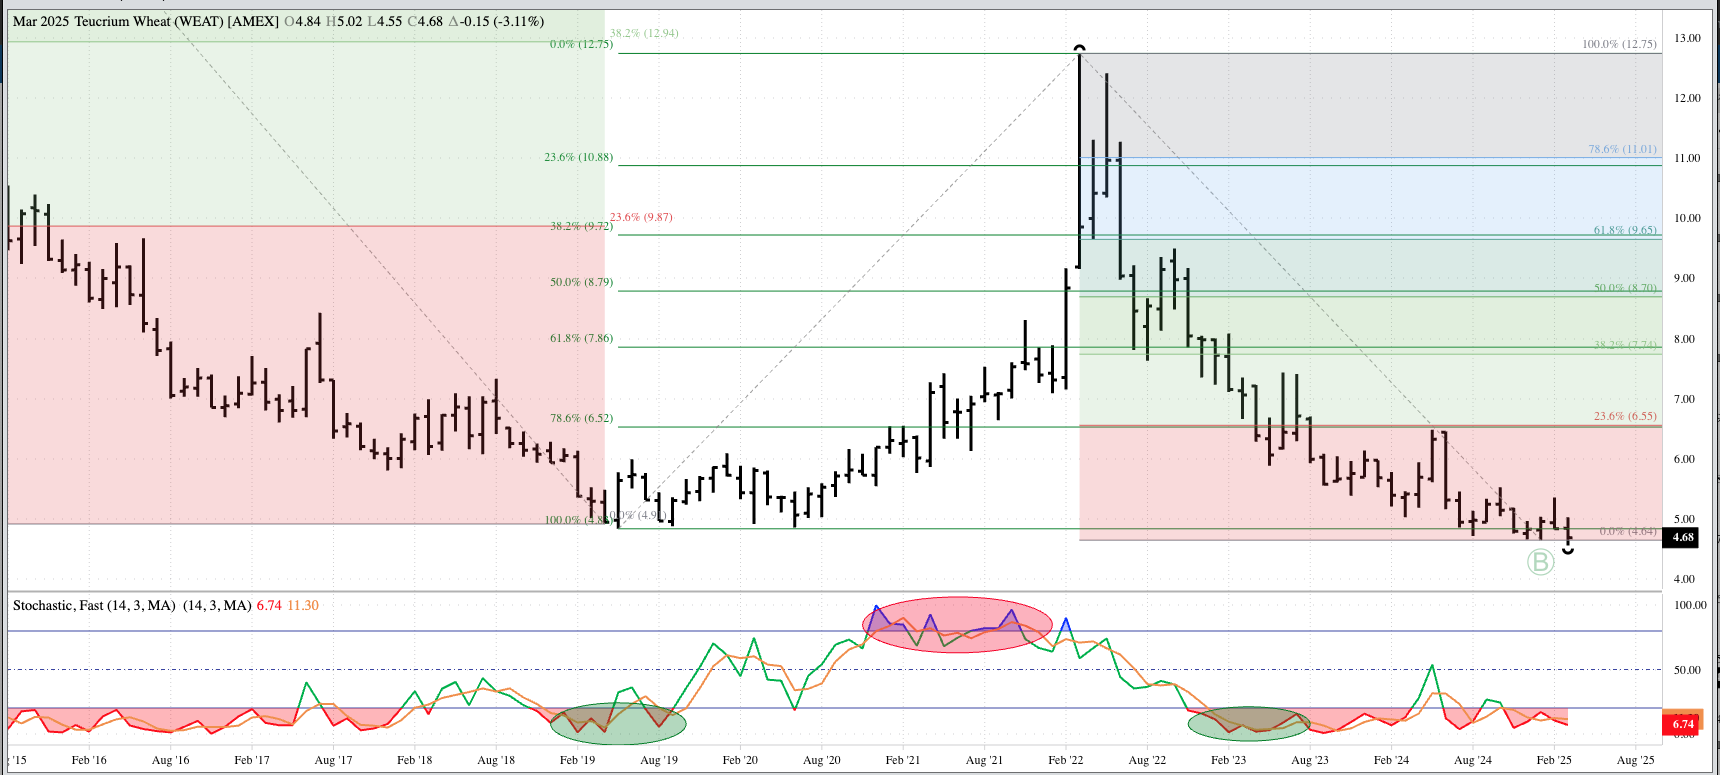
Task: Click the red 23.6% (6.55) retracement label
Action: 1624,416
